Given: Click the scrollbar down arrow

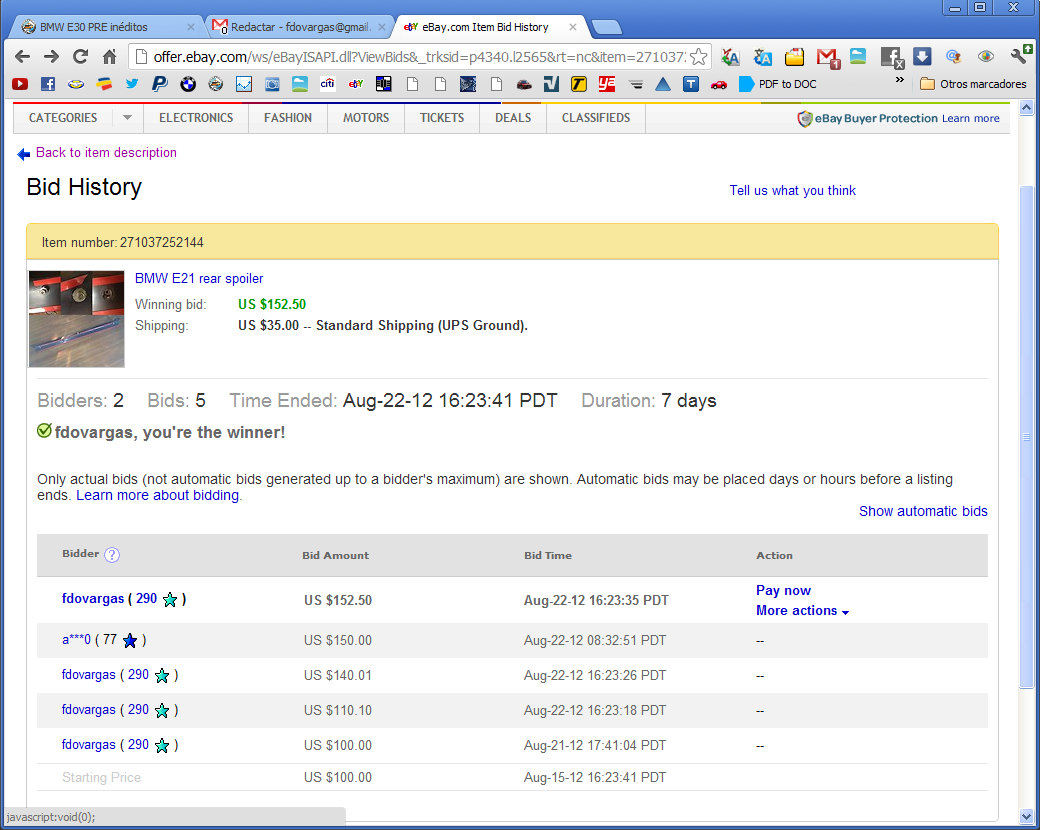Looking at the screenshot, I should tap(1026, 816).
